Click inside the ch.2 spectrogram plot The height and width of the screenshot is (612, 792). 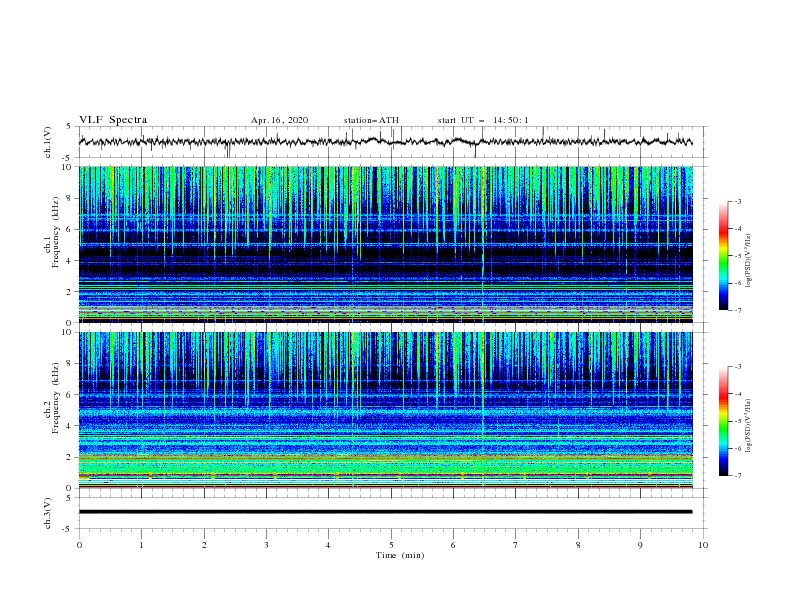click(386, 410)
